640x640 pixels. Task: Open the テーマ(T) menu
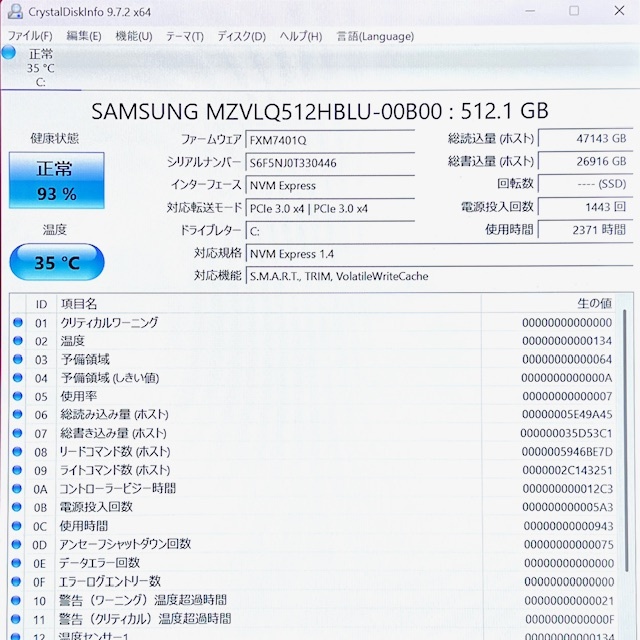[184, 36]
